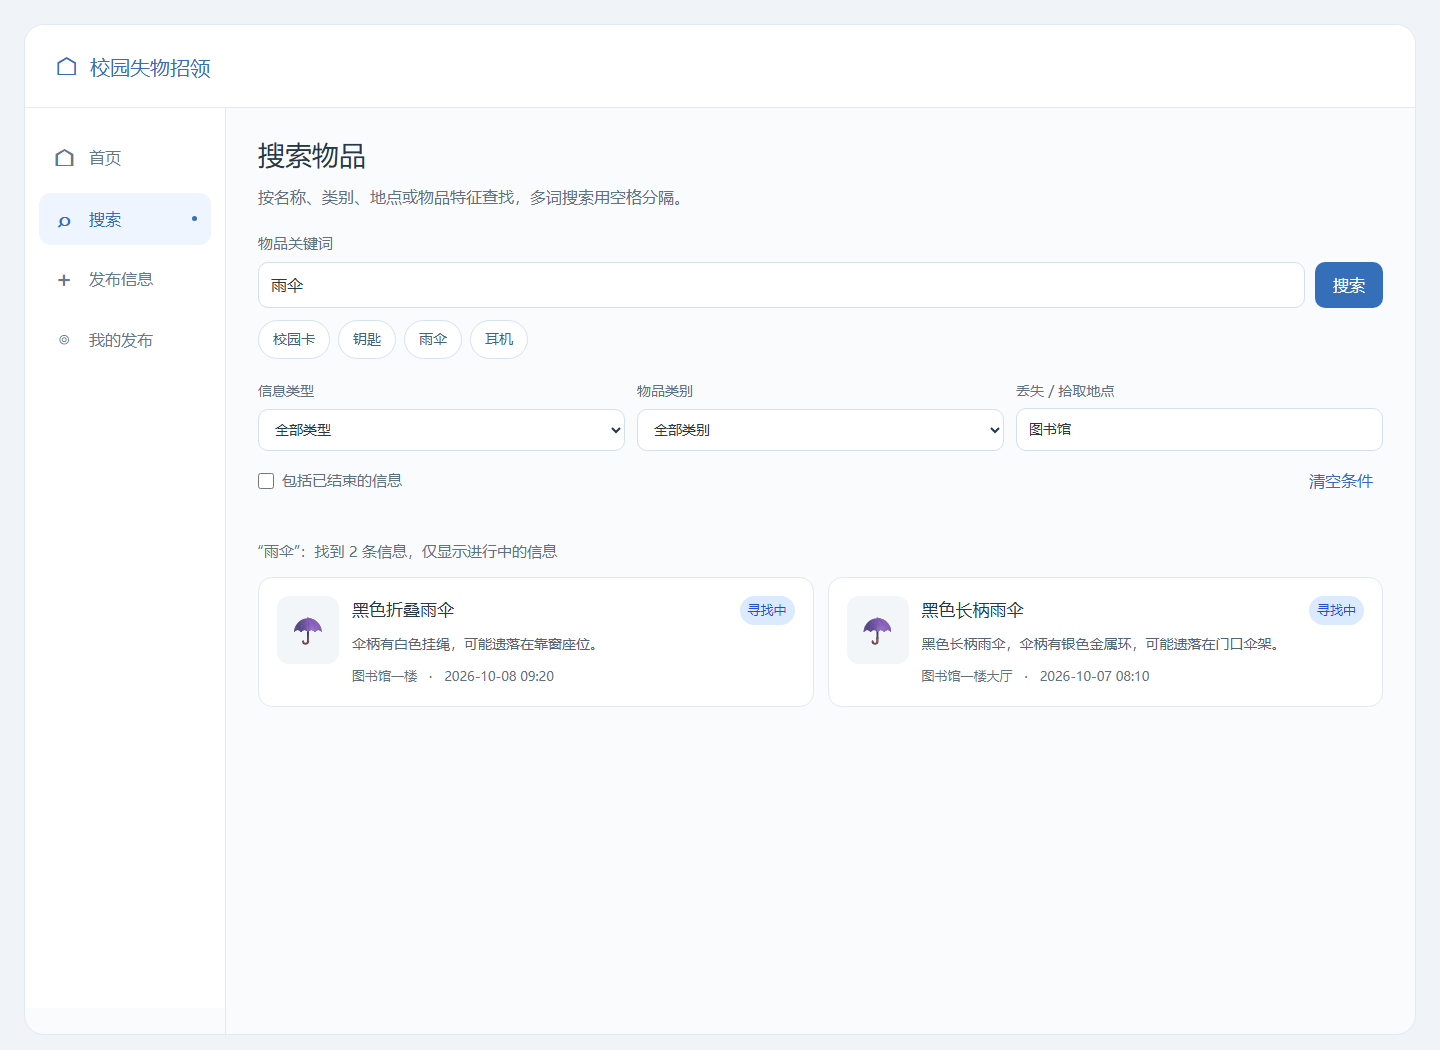Screen dimensions: 1440x1050
Task: Click the 寻找中 badge on 黑色长柄雨伞 card
Action: pyautogui.click(x=1336, y=610)
